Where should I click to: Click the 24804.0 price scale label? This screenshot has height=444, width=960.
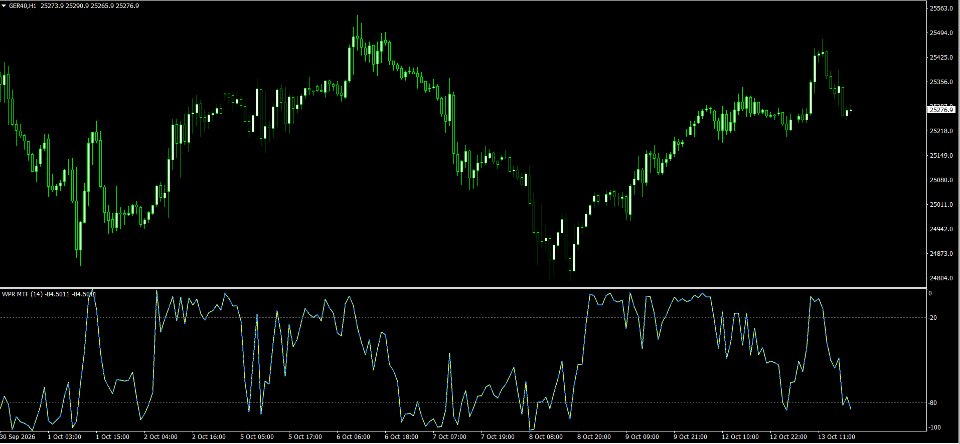942,278
